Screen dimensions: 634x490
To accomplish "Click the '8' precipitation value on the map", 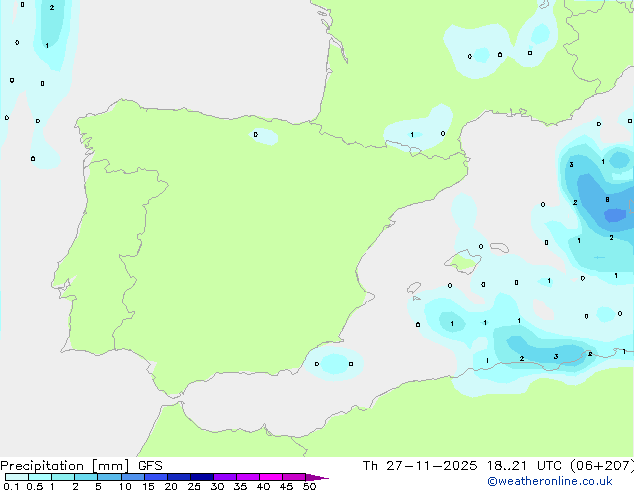I will [x=607, y=200].
